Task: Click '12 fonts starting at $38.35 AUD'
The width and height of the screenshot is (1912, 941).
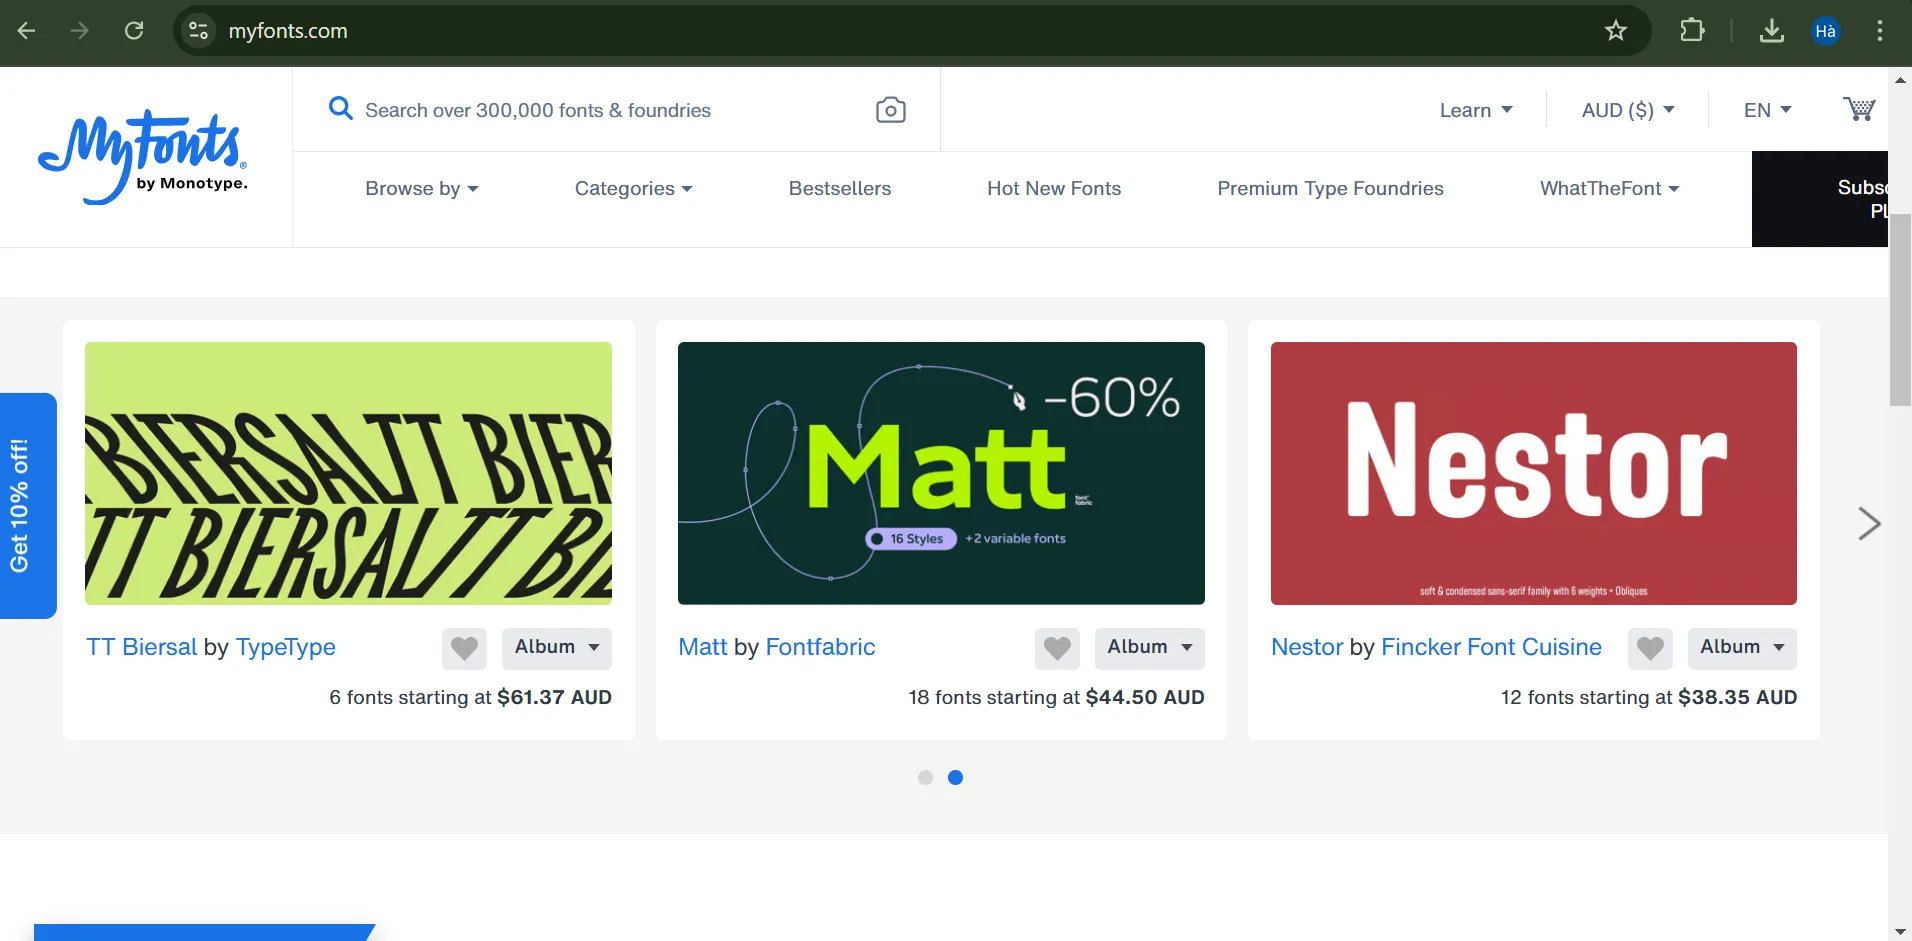Action: [1649, 697]
